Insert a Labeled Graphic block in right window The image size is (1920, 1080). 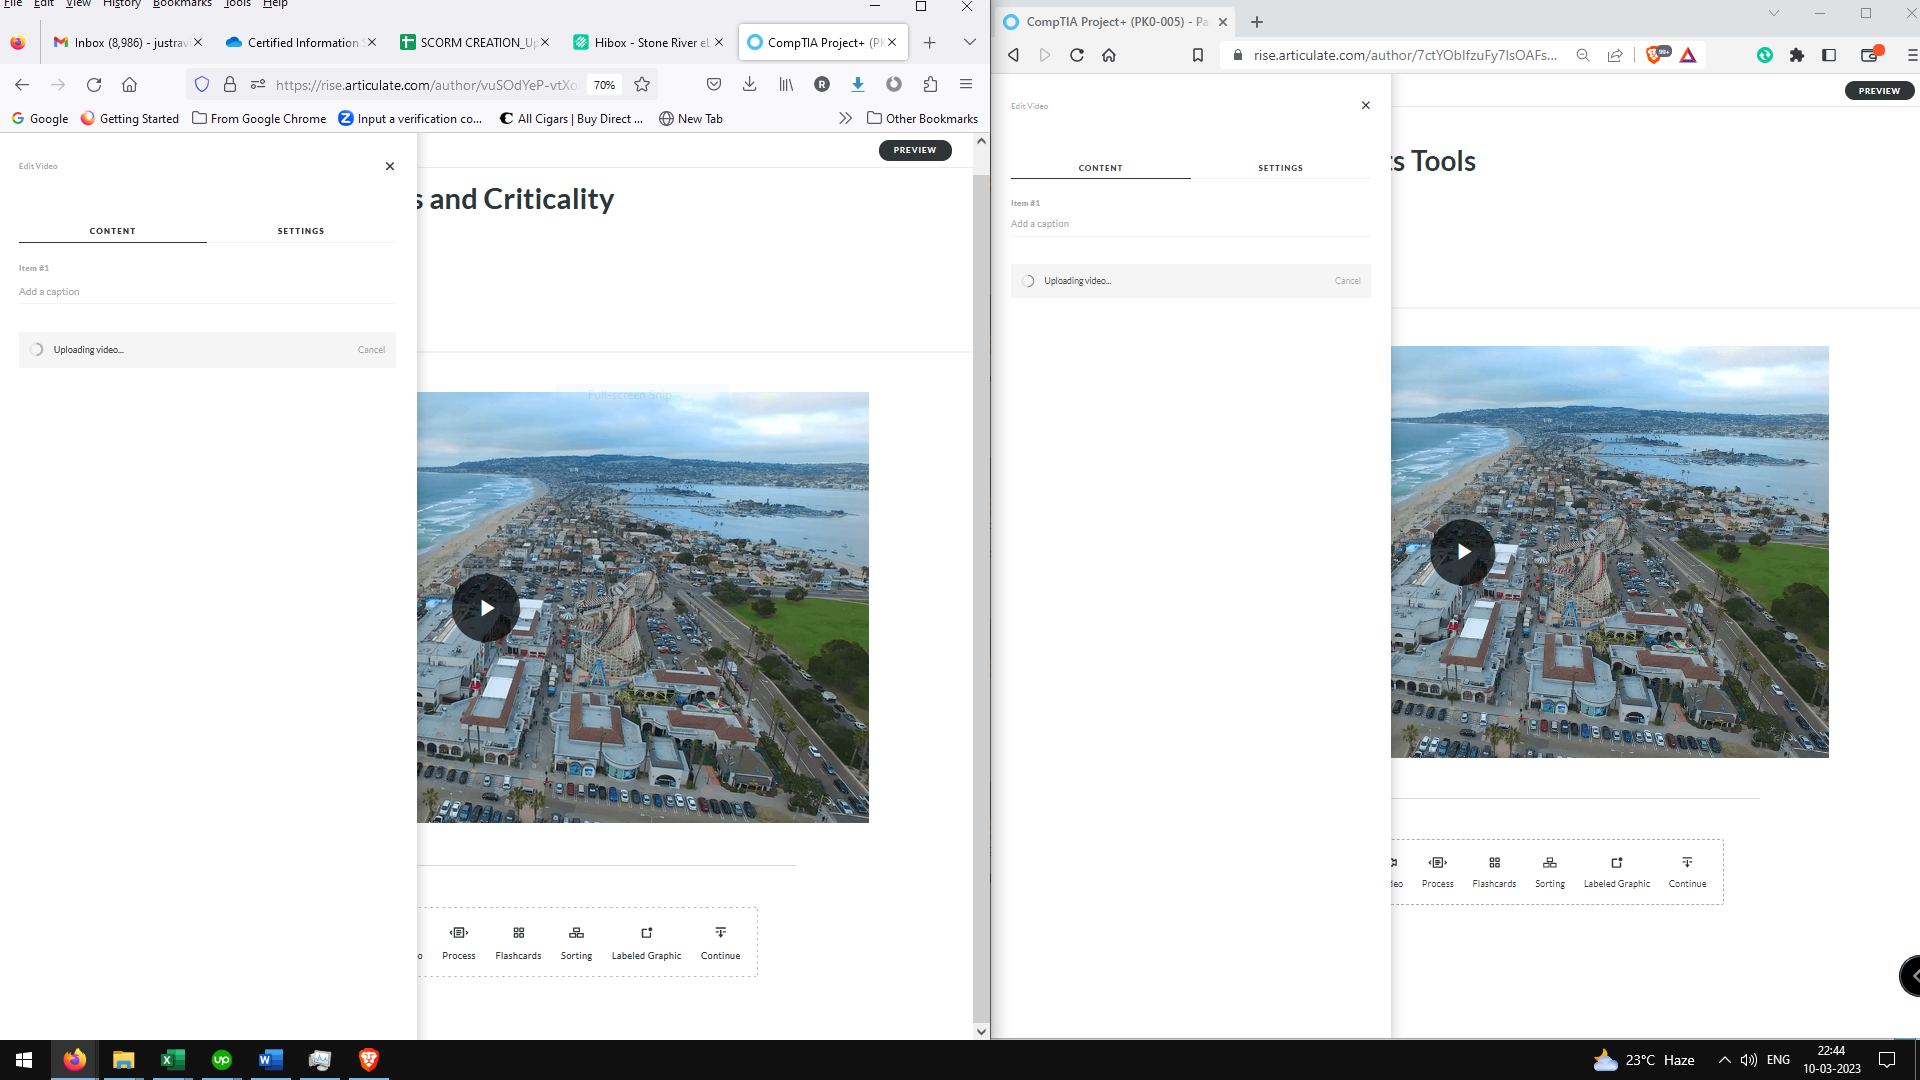1616,863
